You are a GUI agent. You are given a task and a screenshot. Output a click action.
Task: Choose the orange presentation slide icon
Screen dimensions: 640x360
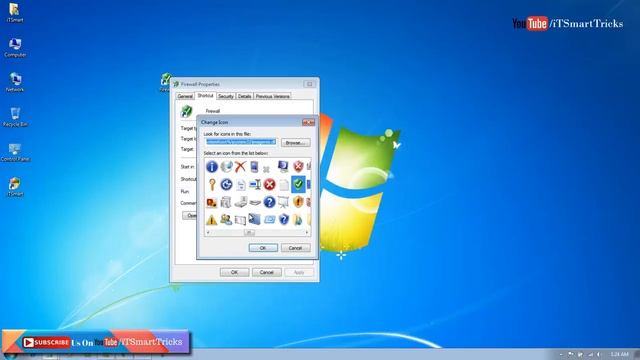coord(211,202)
